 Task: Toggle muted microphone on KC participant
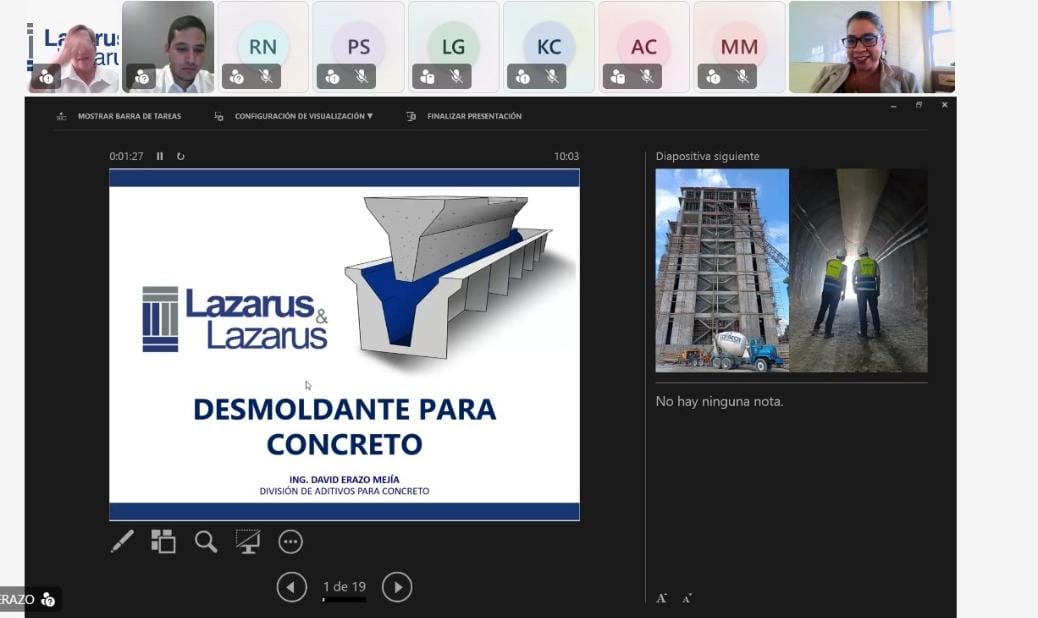tap(552, 76)
